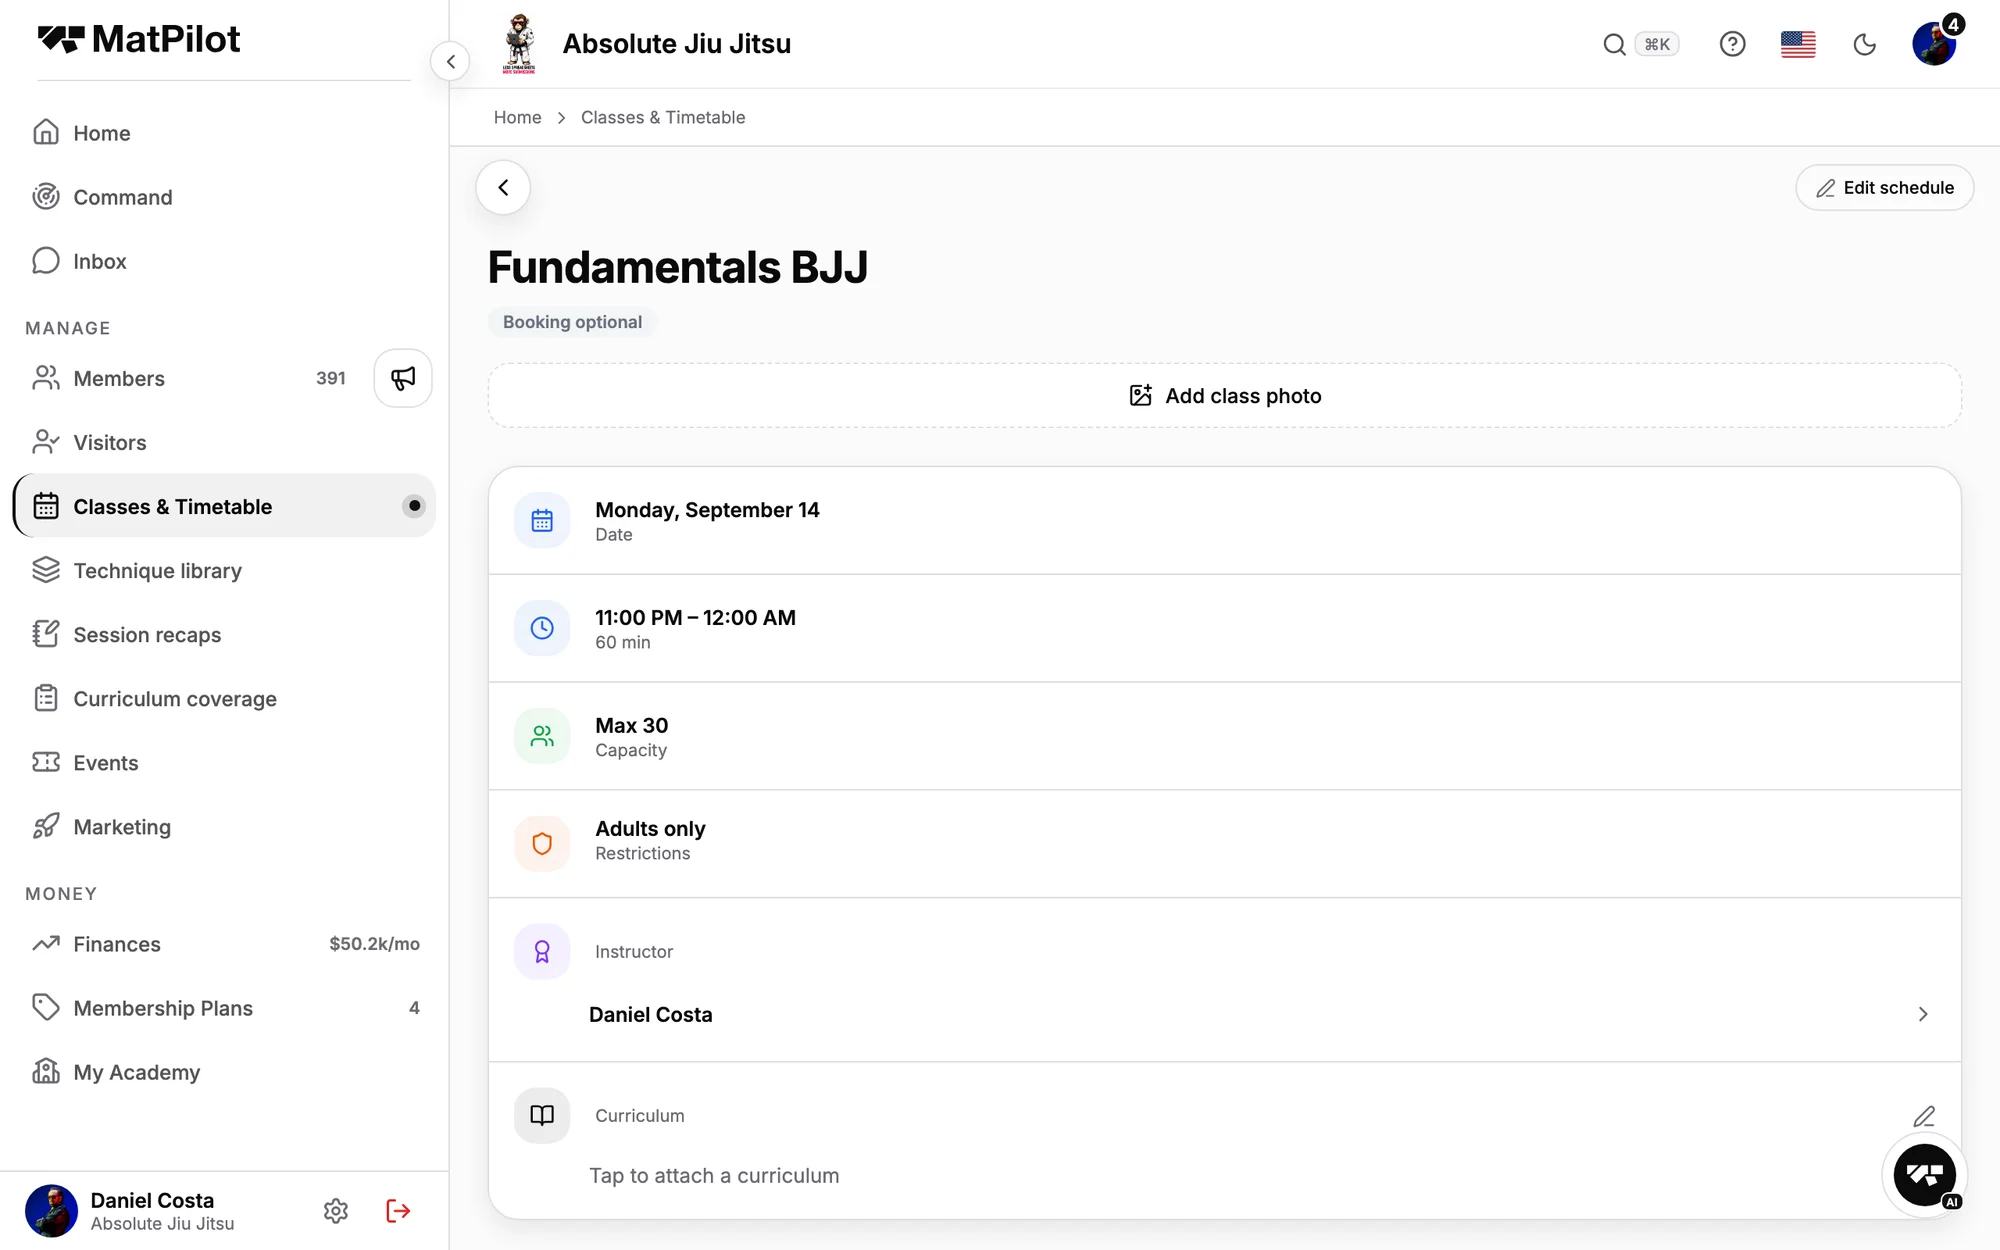Viewport: 2000px width, 1250px height.
Task: Click the calendar date icon
Action: [x=542, y=520]
